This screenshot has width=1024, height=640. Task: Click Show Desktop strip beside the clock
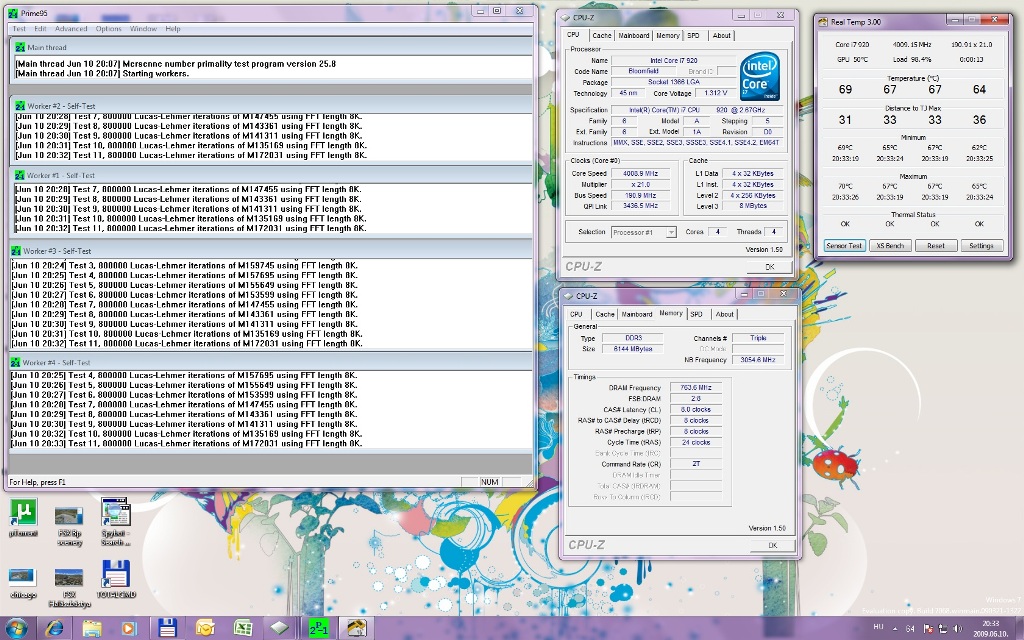click(x=1019, y=628)
